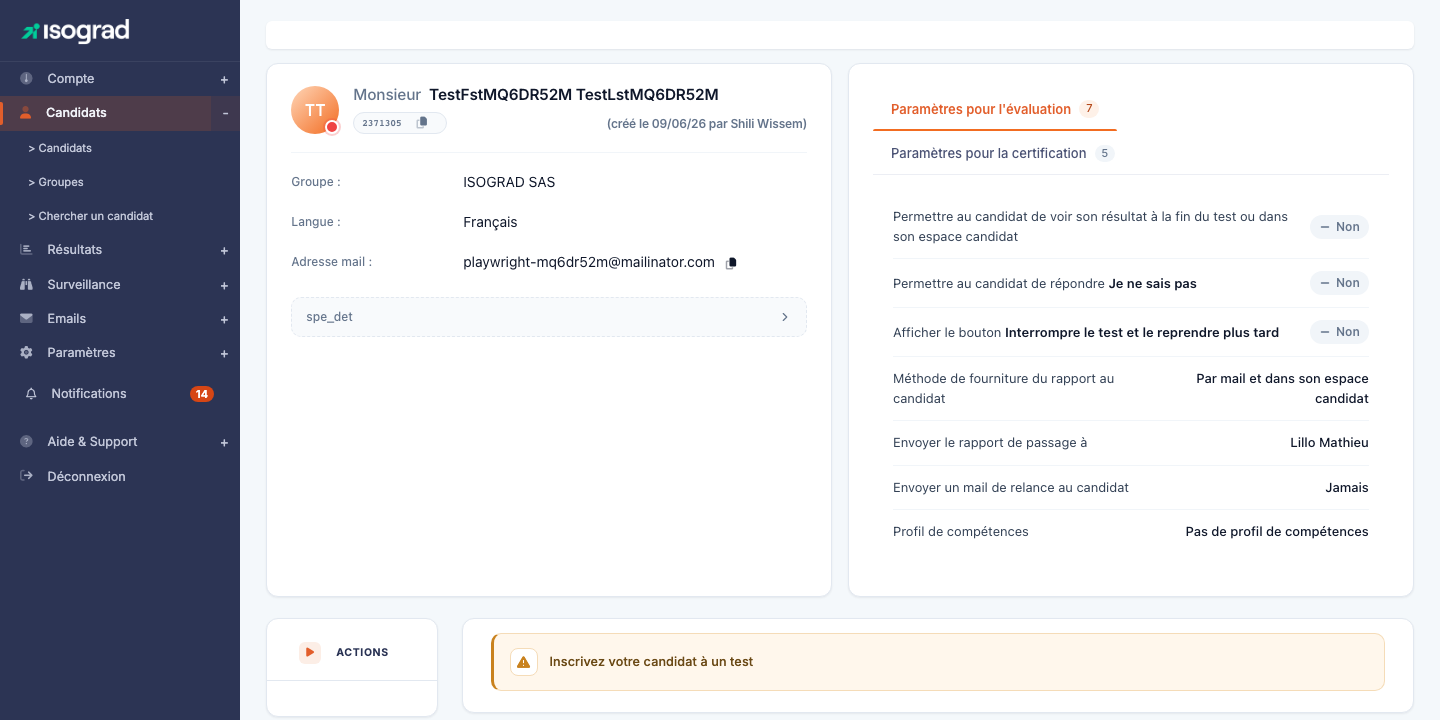Open Aide & Support menu
The image size is (1440, 720).
point(92,442)
